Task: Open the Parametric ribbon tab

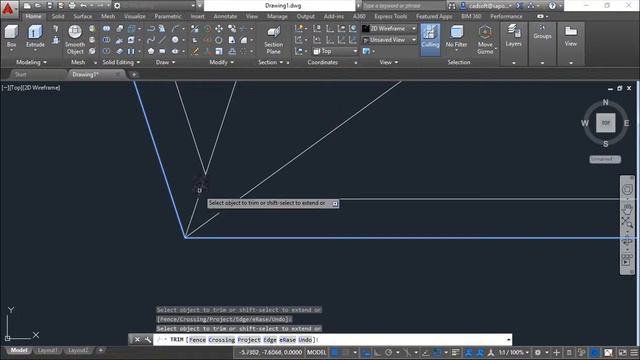Action: (168, 16)
